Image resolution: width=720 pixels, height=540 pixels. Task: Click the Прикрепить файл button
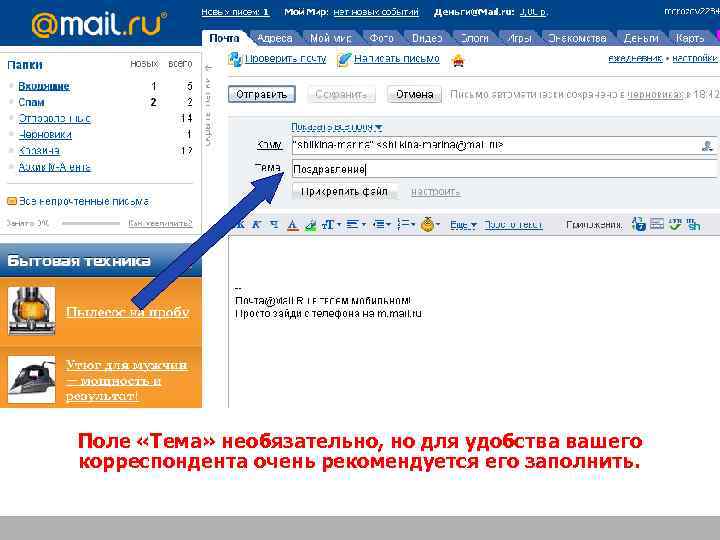coord(344,191)
